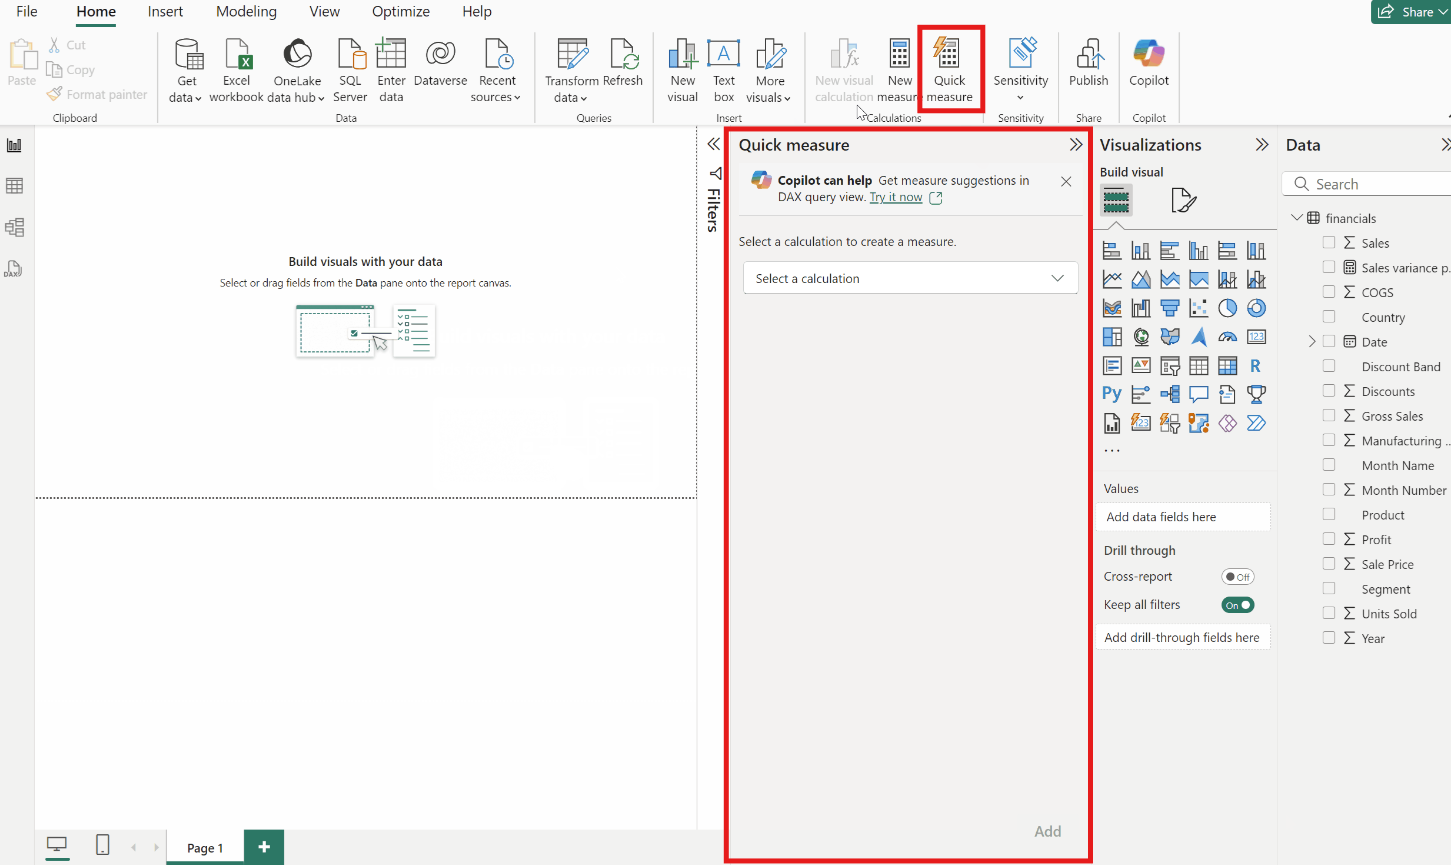Collapse the financials table tree

click(x=1297, y=218)
